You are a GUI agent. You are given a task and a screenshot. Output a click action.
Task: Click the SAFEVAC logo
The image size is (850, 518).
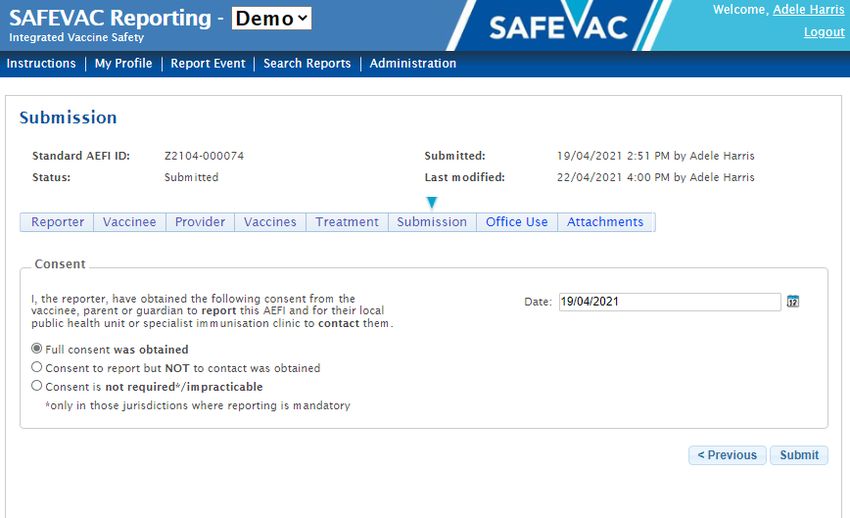pyautogui.click(x=558, y=25)
